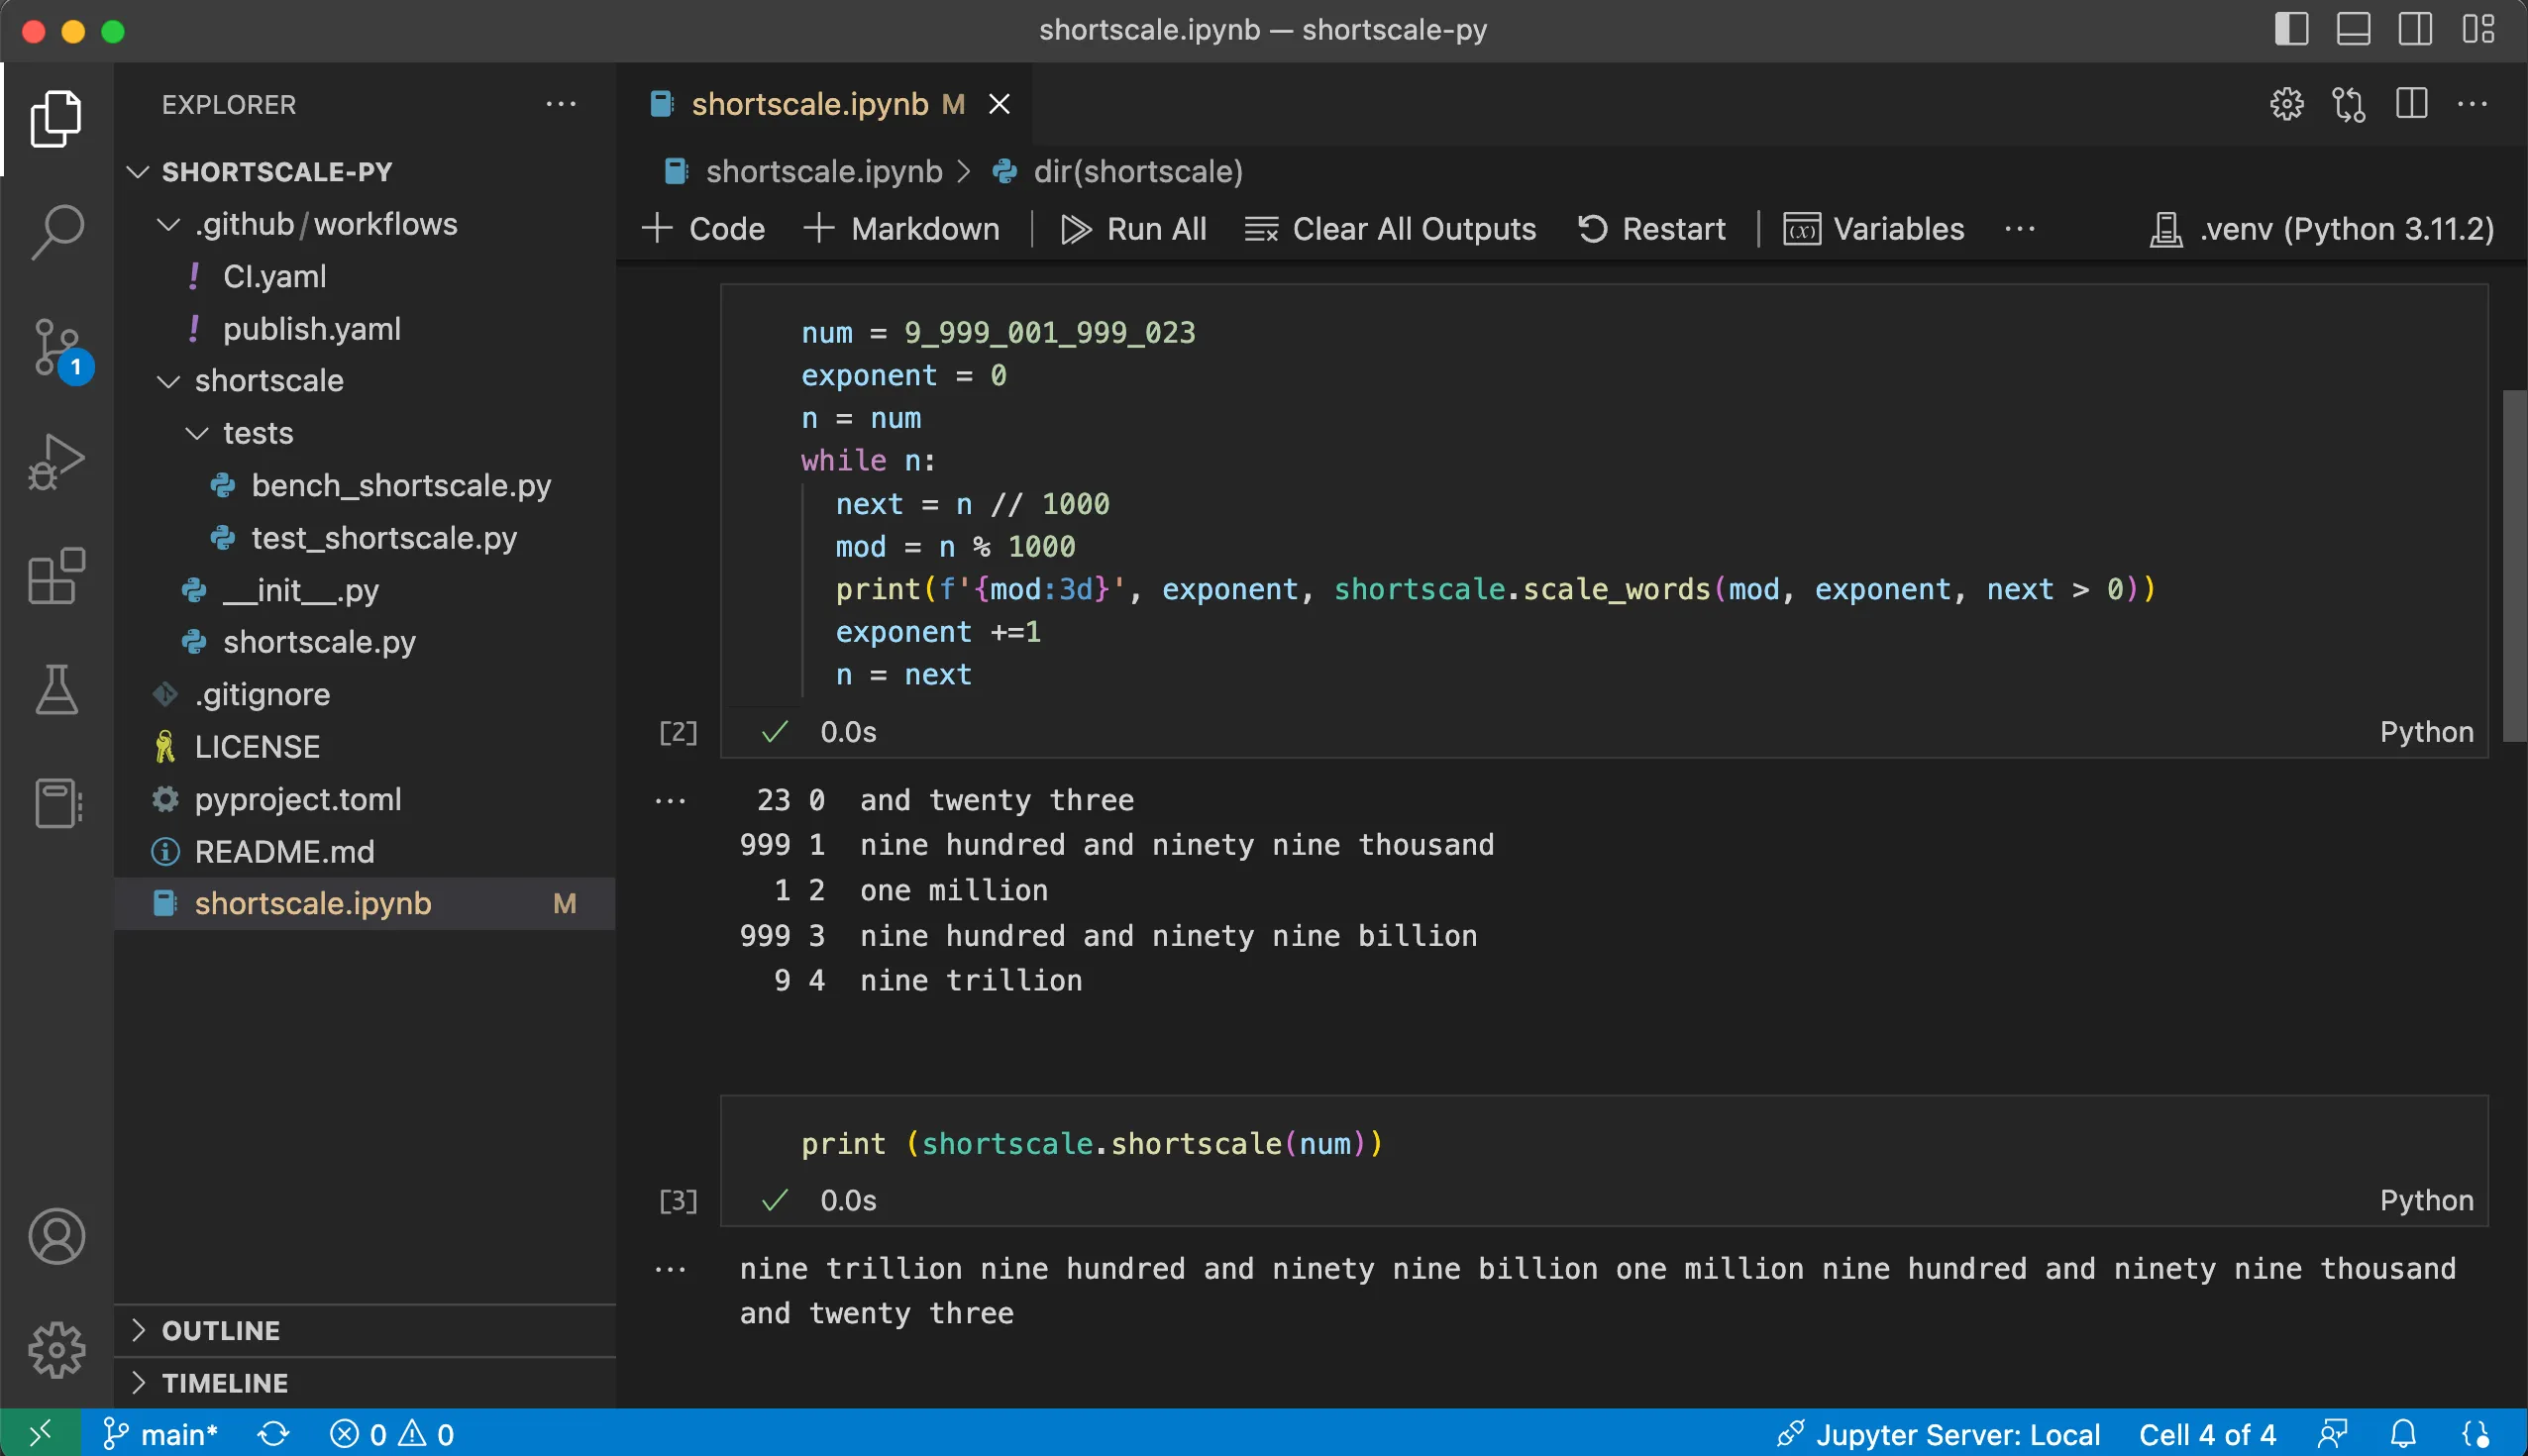Open the Search sidebar

point(56,232)
